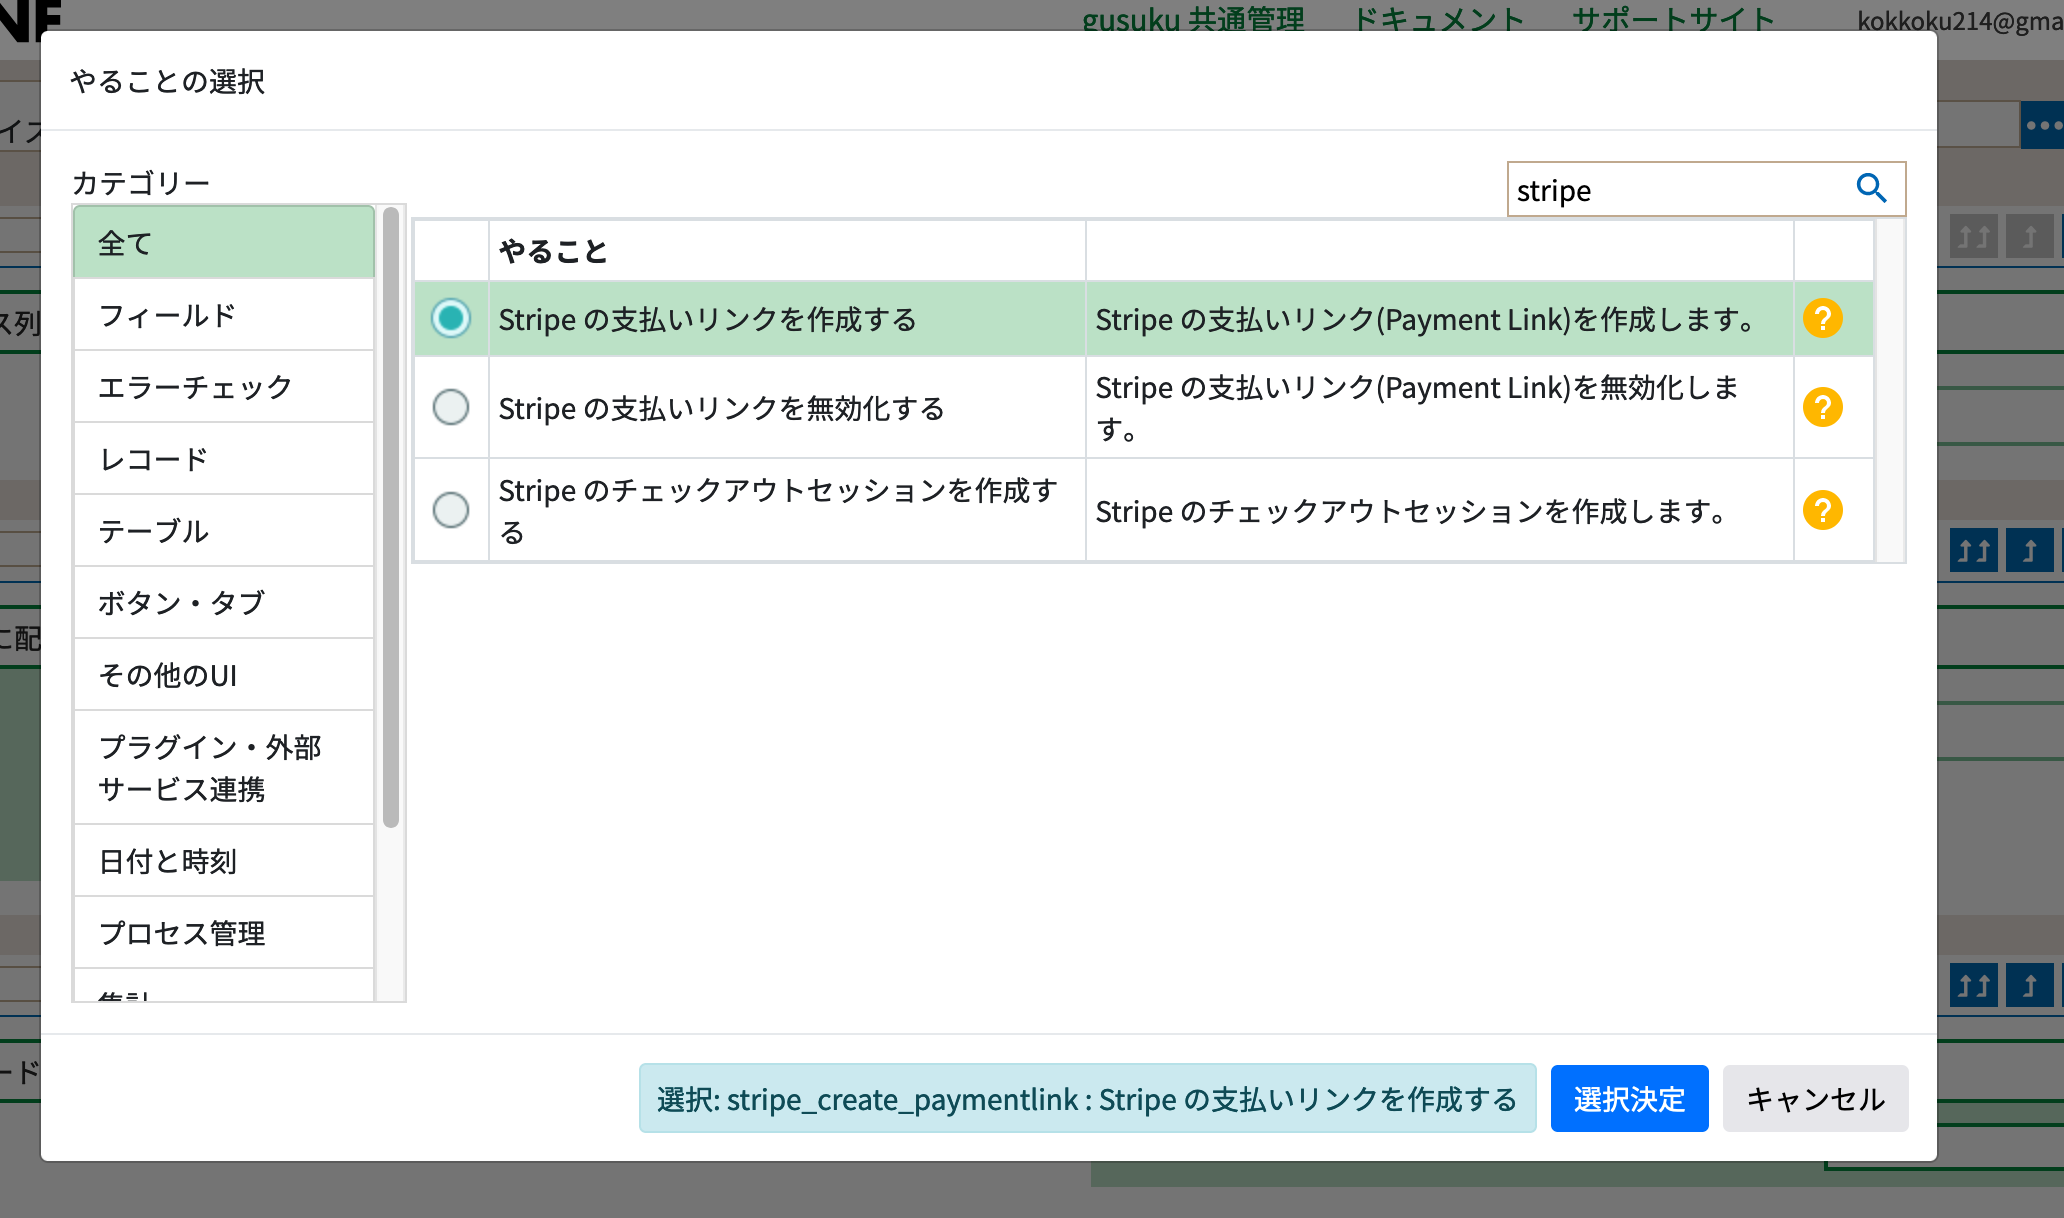Image resolution: width=2064 pixels, height=1218 pixels.
Task: Open help for Stripe の支払いリンクを作成する
Action: point(1825,319)
